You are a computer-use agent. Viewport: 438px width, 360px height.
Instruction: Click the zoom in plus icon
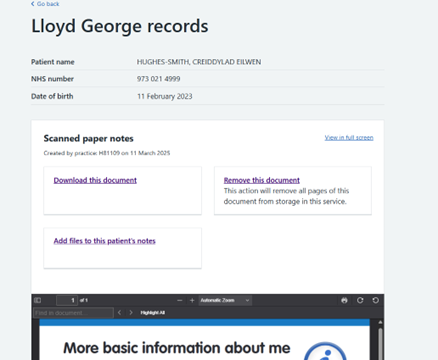click(192, 300)
